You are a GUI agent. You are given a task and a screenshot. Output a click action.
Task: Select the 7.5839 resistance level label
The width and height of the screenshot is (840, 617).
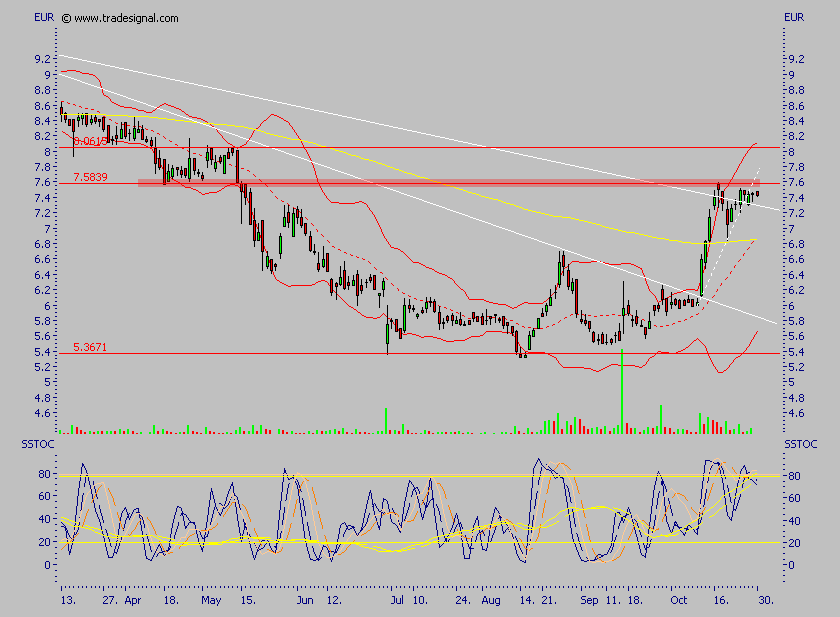tap(92, 177)
